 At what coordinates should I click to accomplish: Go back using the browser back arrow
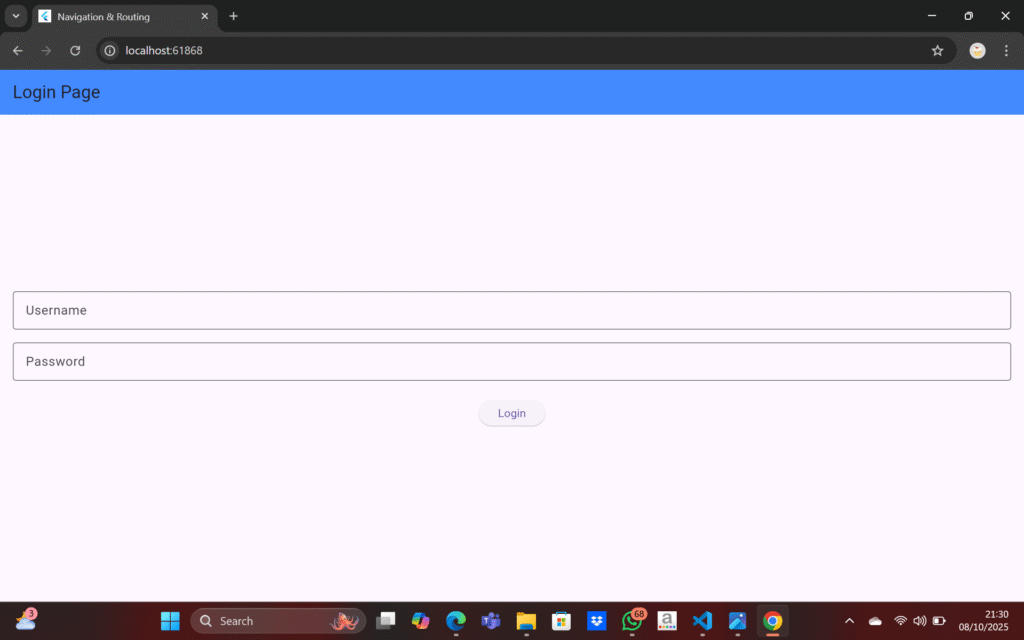17,51
